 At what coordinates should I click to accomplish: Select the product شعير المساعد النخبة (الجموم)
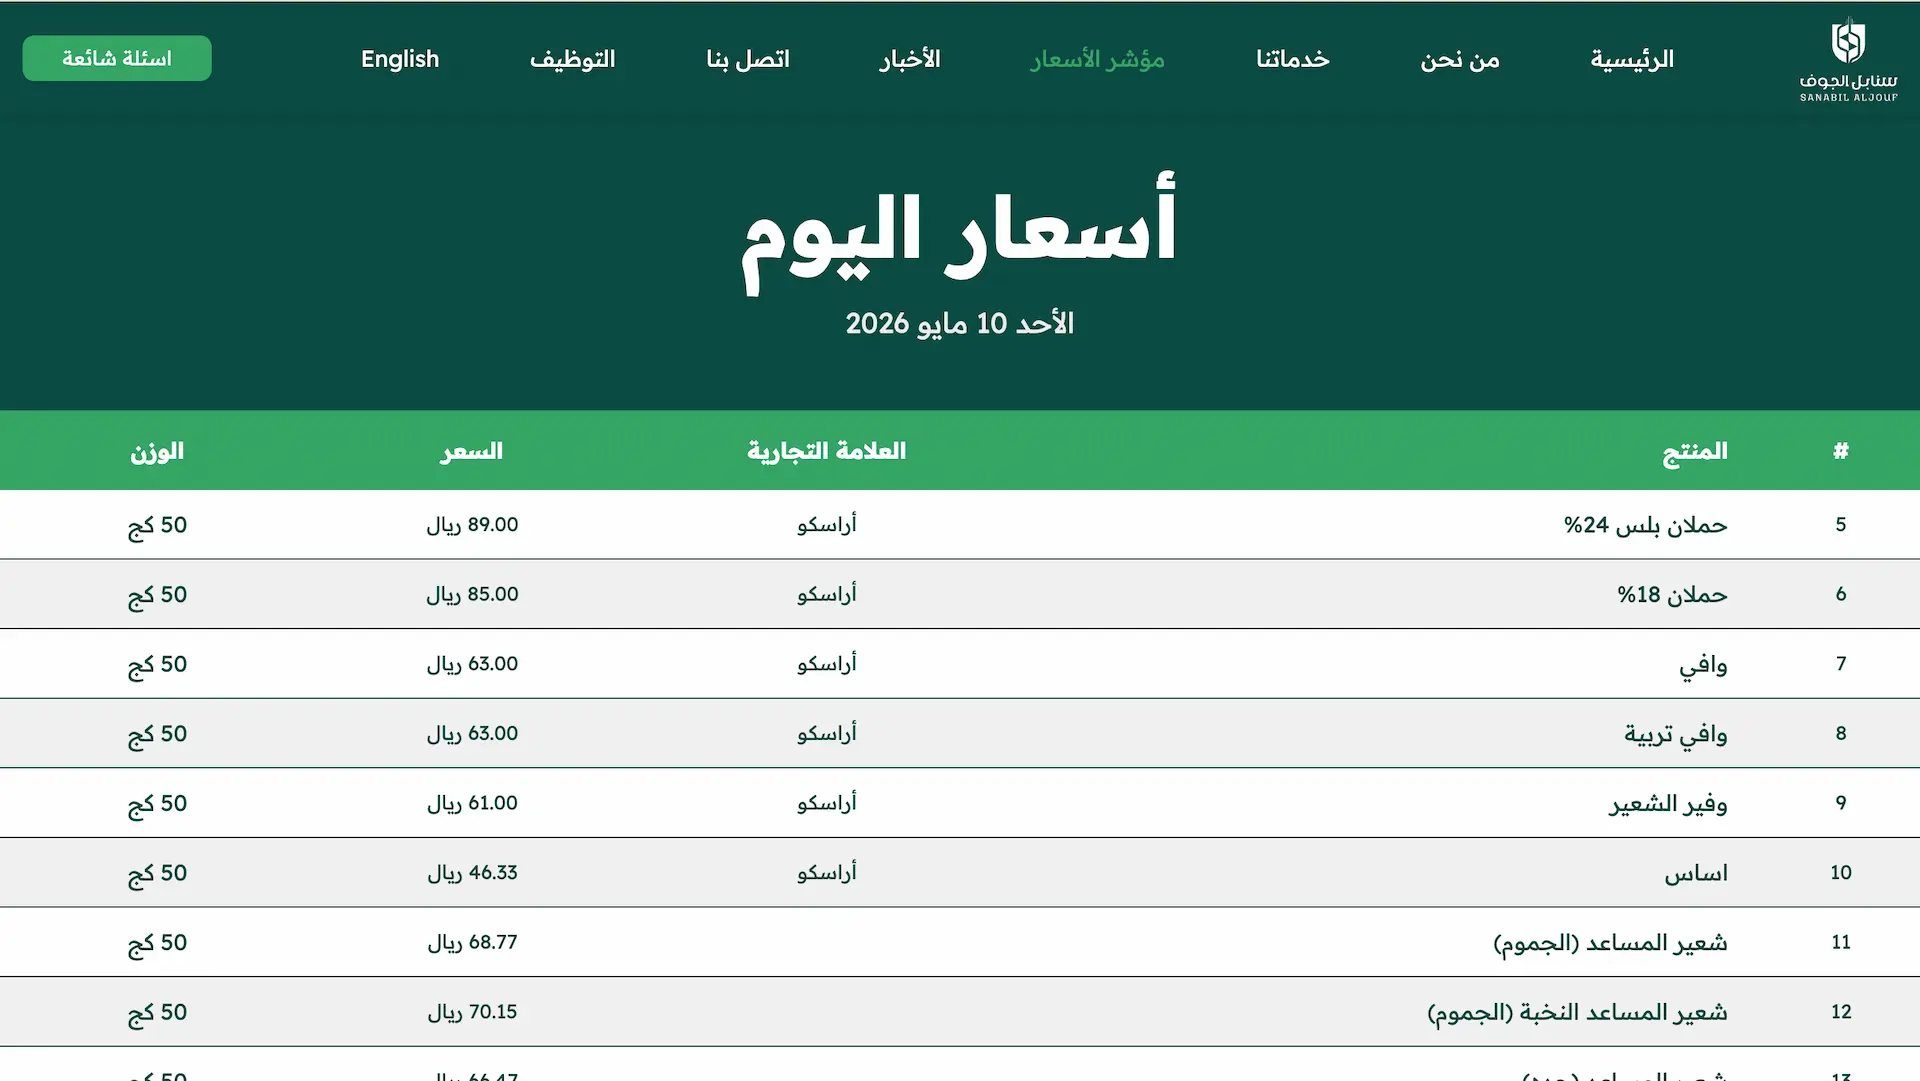pos(1578,1012)
